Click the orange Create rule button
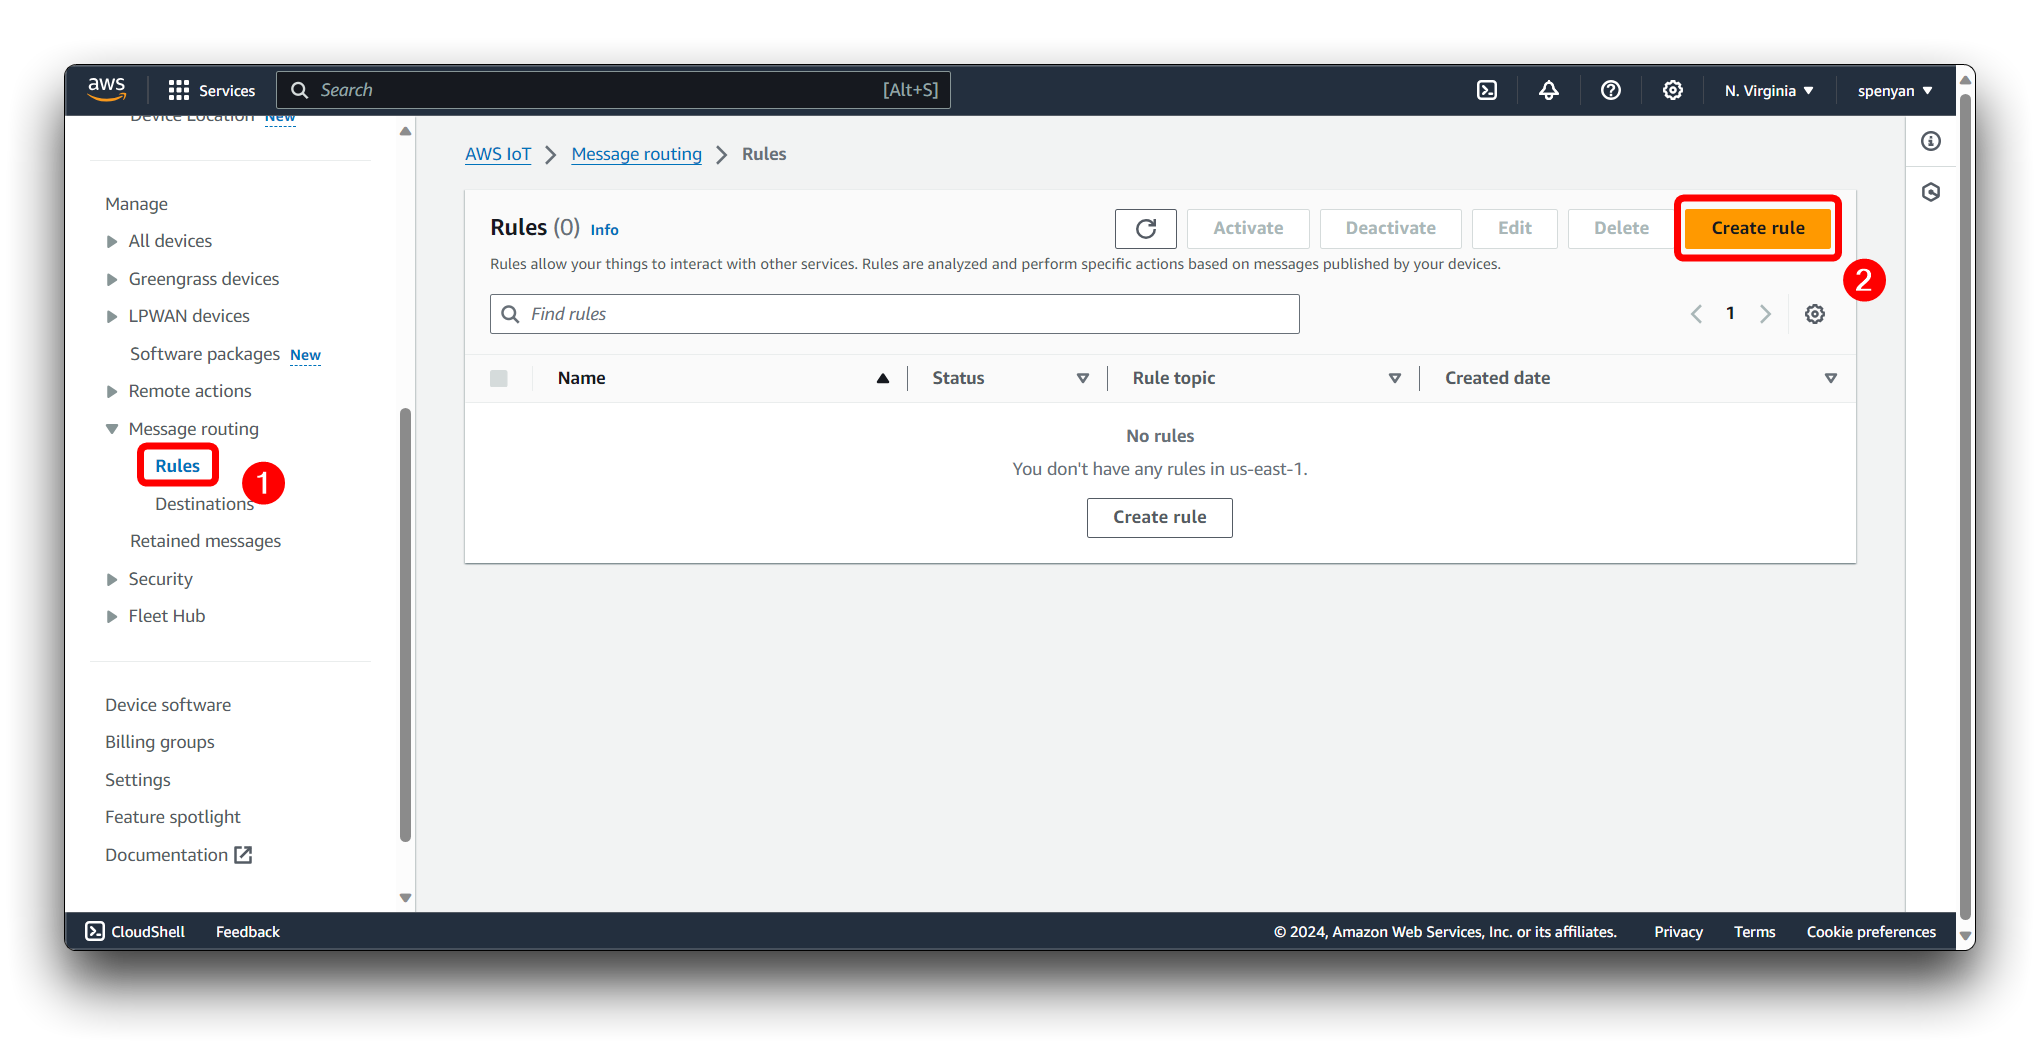Screen dimensions: 2040x1047 tap(1758, 228)
